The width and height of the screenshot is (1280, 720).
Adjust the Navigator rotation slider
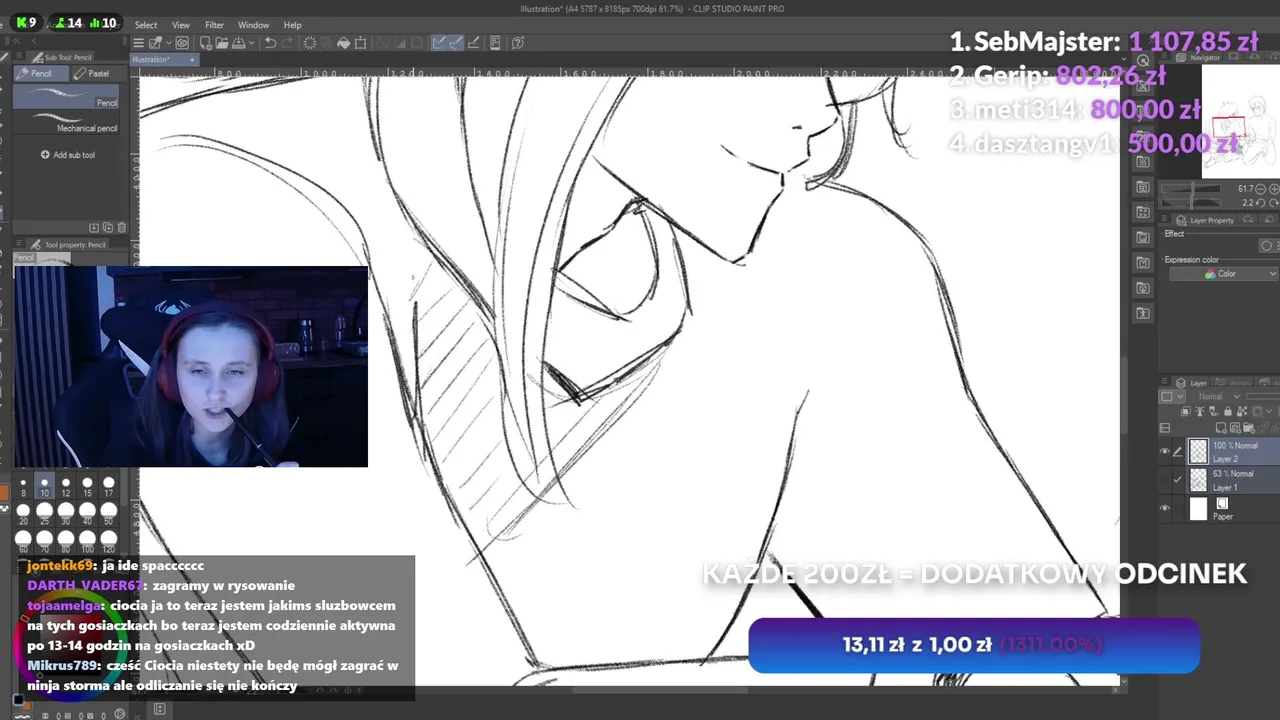click(1191, 203)
